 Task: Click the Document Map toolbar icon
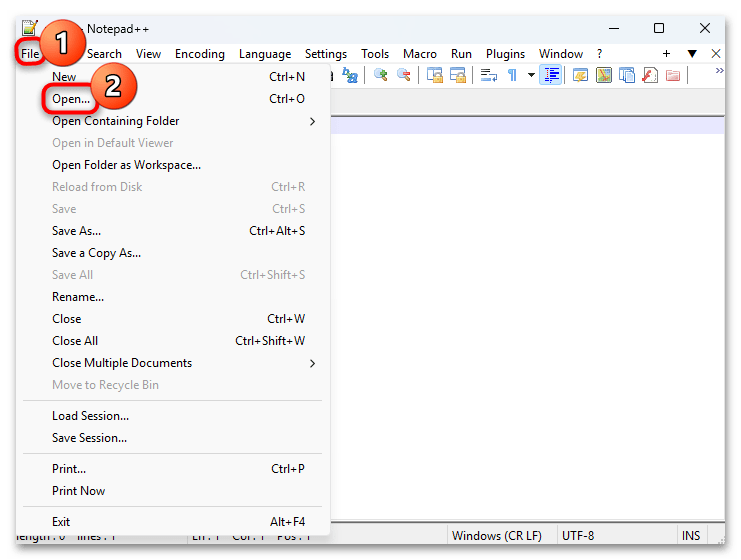tap(603, 75)
